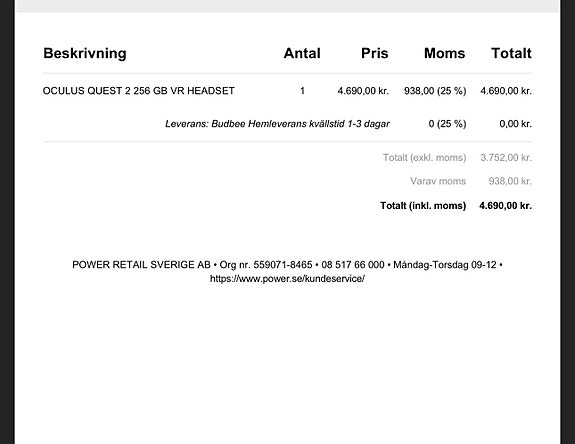Open the power.se kundeservice link
This screenshot has width=575, height=444.
[287, 279]
